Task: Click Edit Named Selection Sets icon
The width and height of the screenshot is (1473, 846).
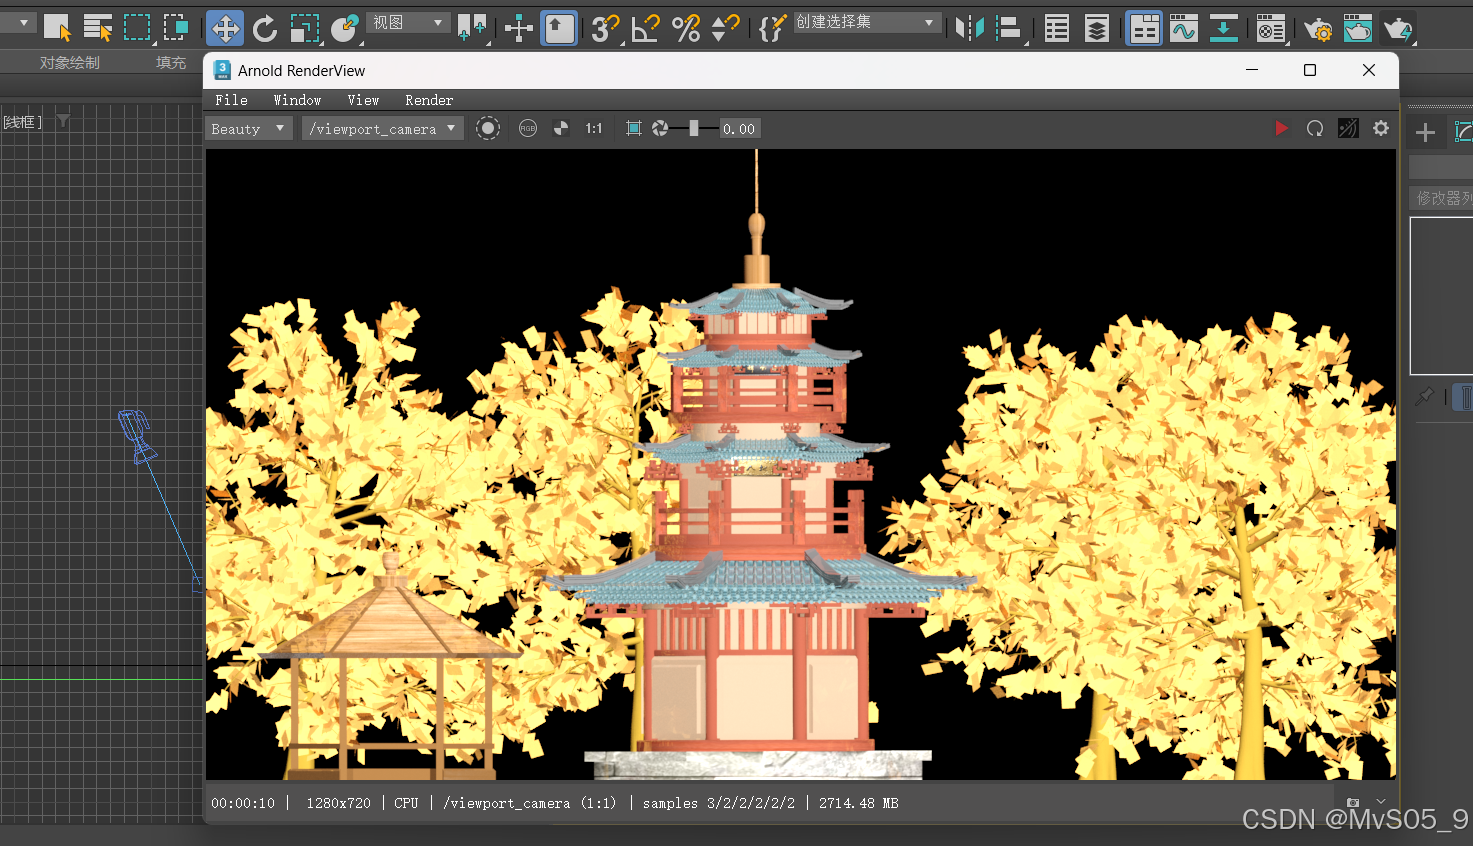Action: [x=771, y=28]
